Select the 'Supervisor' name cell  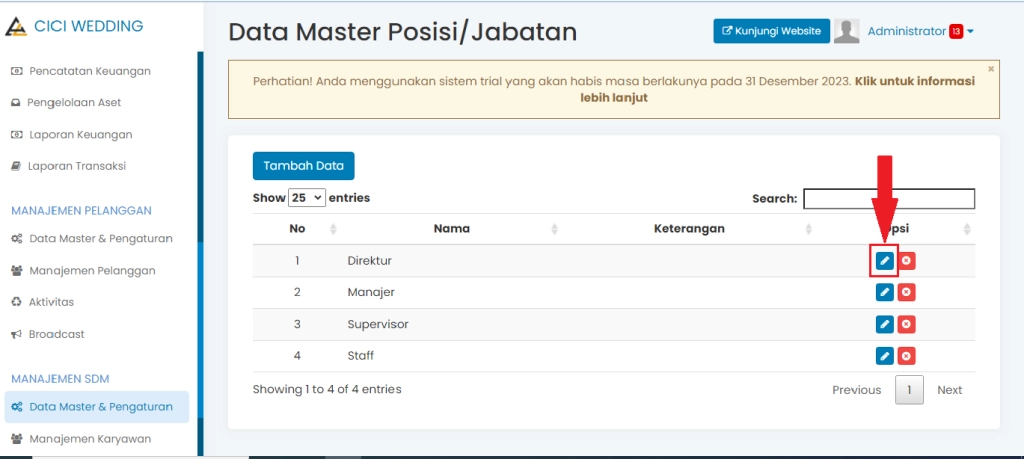(x=377, y=324)
